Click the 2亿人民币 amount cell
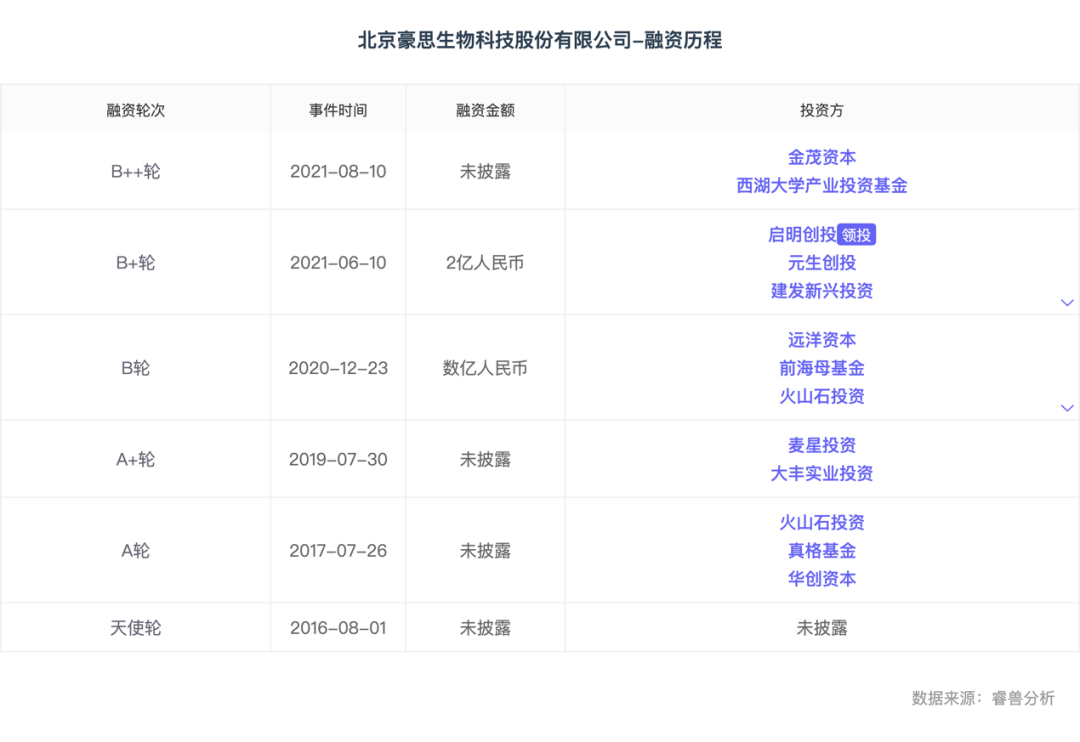The width and height of the screenshot is (1080, 742). 485,262
